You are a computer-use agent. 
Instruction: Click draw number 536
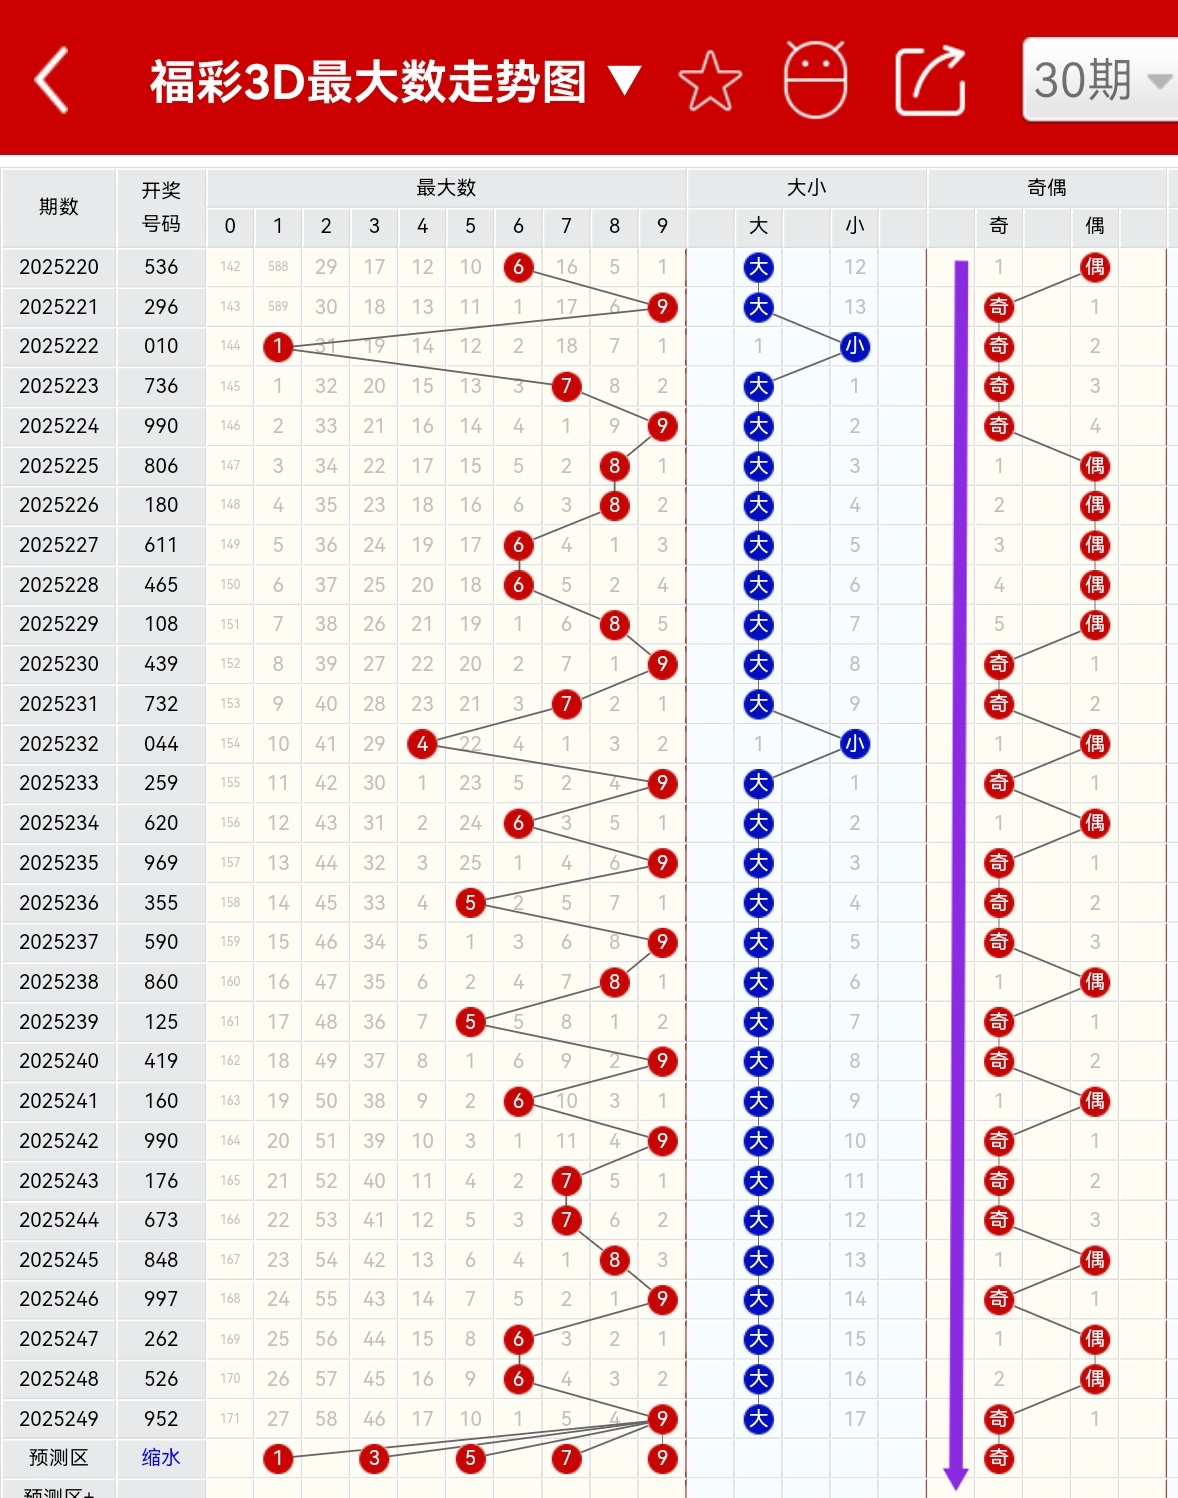(161, 267)
